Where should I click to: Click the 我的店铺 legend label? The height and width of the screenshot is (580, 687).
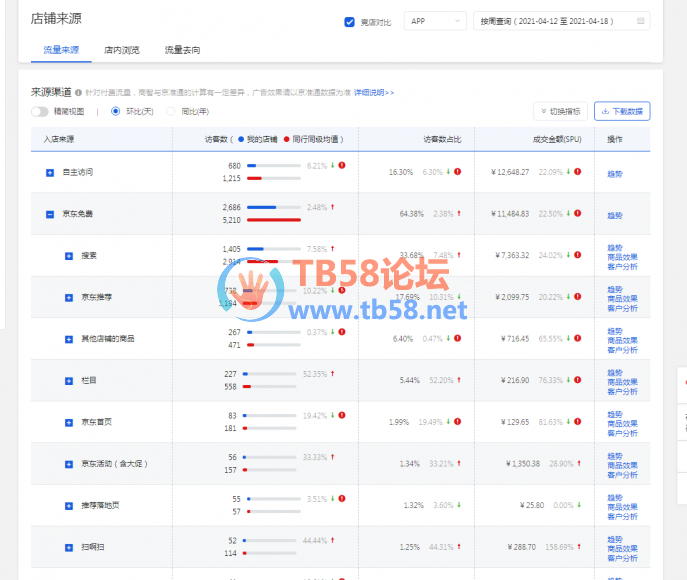pyautogui.click(x=262, y=139)
